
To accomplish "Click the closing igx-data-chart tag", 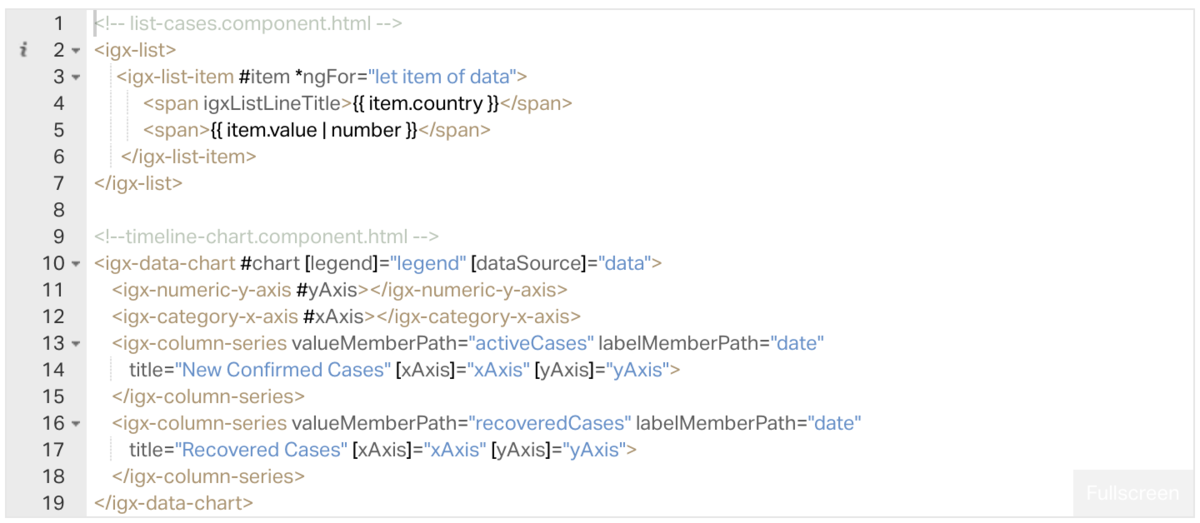I will point(174,503).
